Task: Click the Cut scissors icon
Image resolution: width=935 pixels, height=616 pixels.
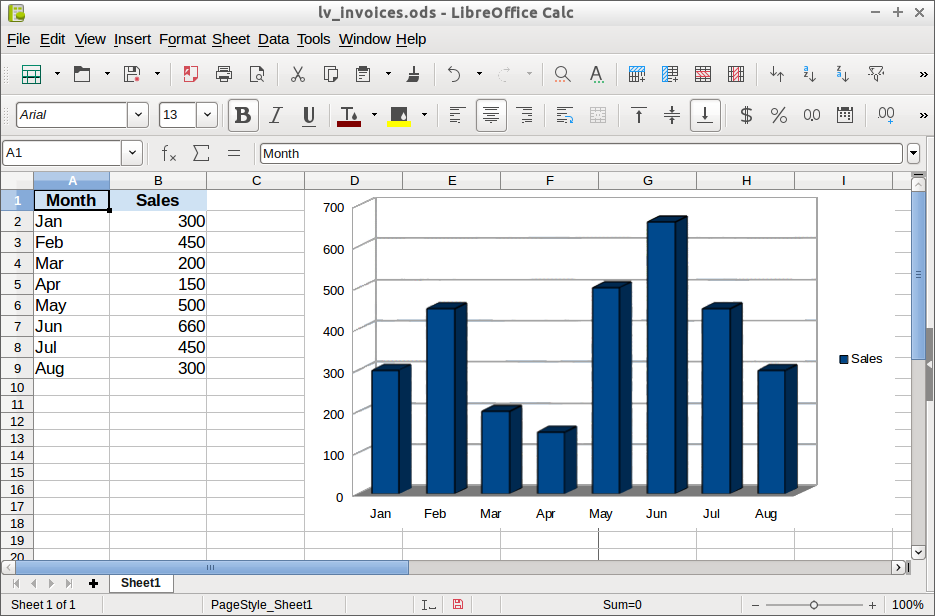Action: 297,74
